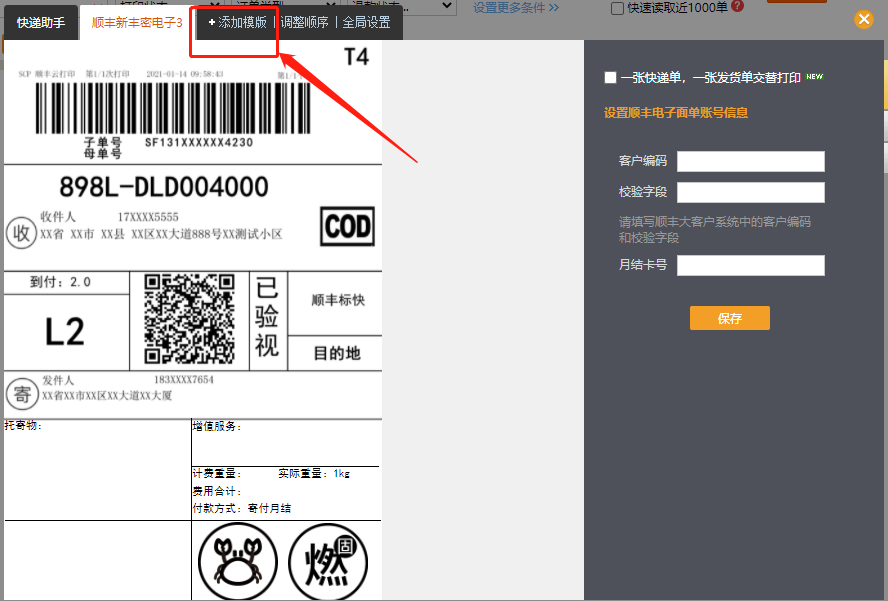Viewport: 888px width, 601px height.
Task: Switch to the 快递助手 tab
Action: [41, 22]
